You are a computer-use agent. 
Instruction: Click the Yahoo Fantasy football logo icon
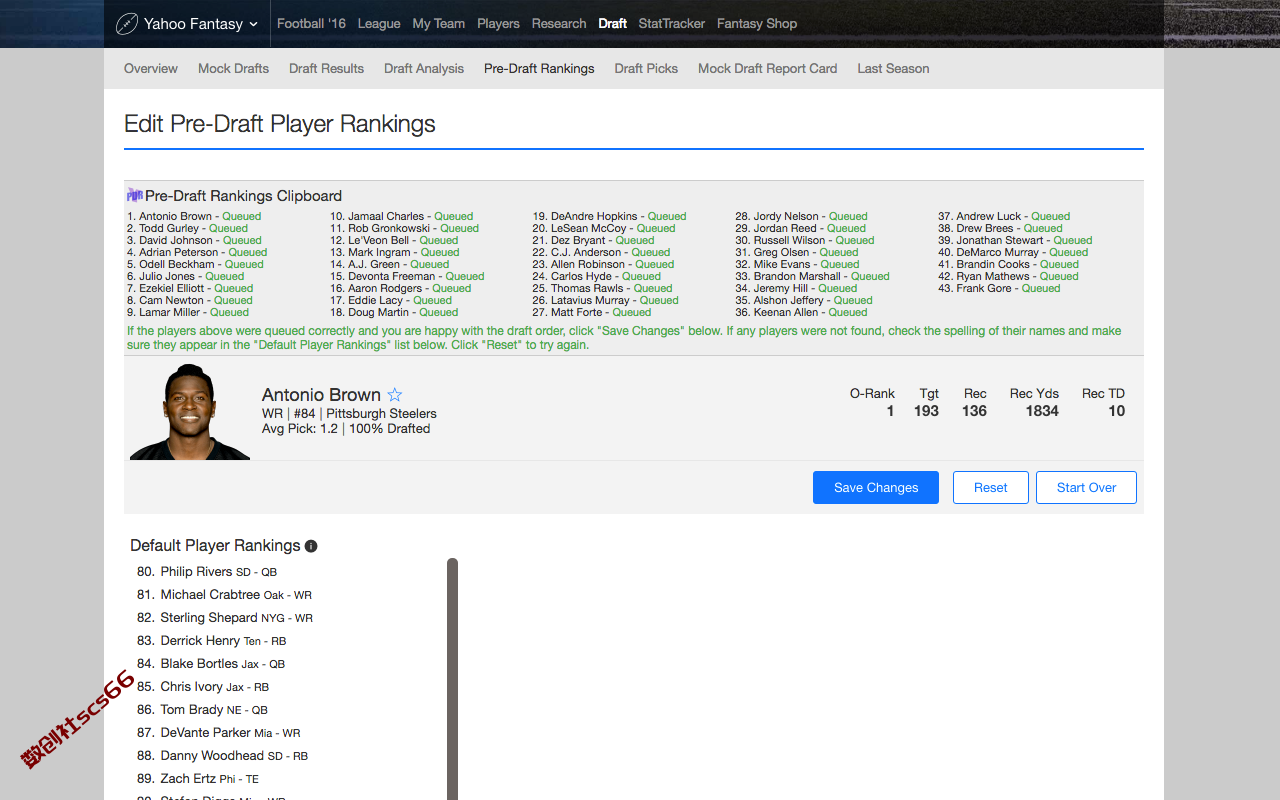coord(127,24)
